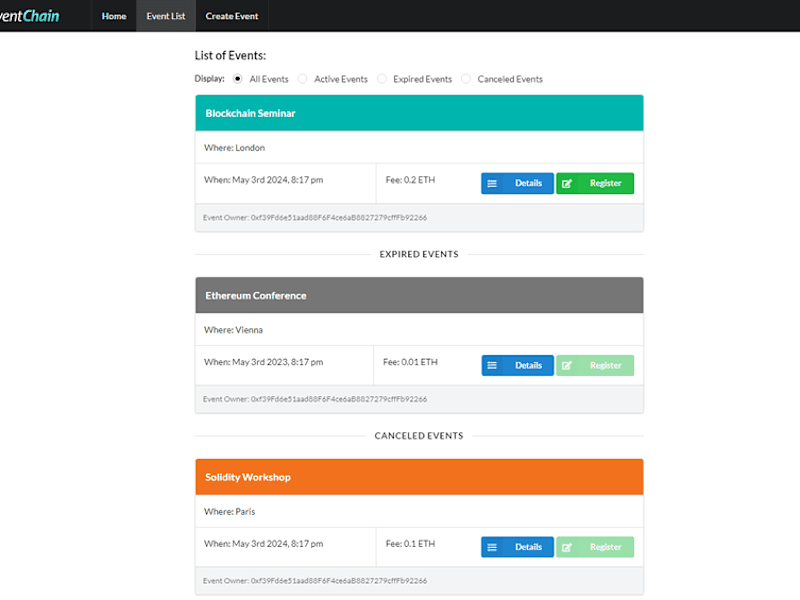
Task: Click the 'List of Events:' heading
Action: 230,55
